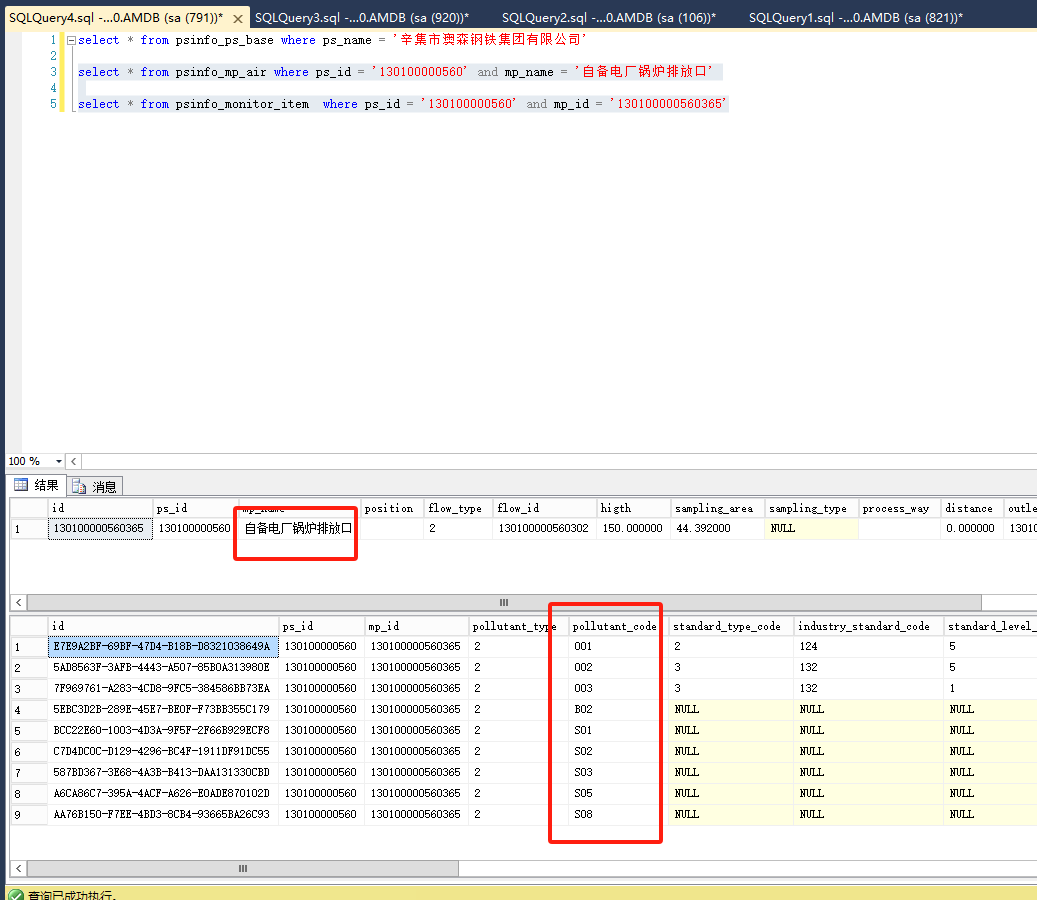Open the 结果 results tab
1037x900 pixels.
37,485
